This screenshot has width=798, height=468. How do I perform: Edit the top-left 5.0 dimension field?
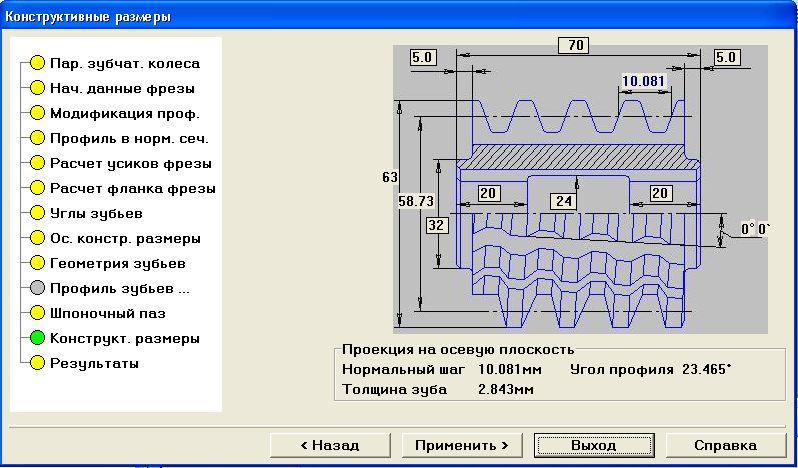point(423,57)
